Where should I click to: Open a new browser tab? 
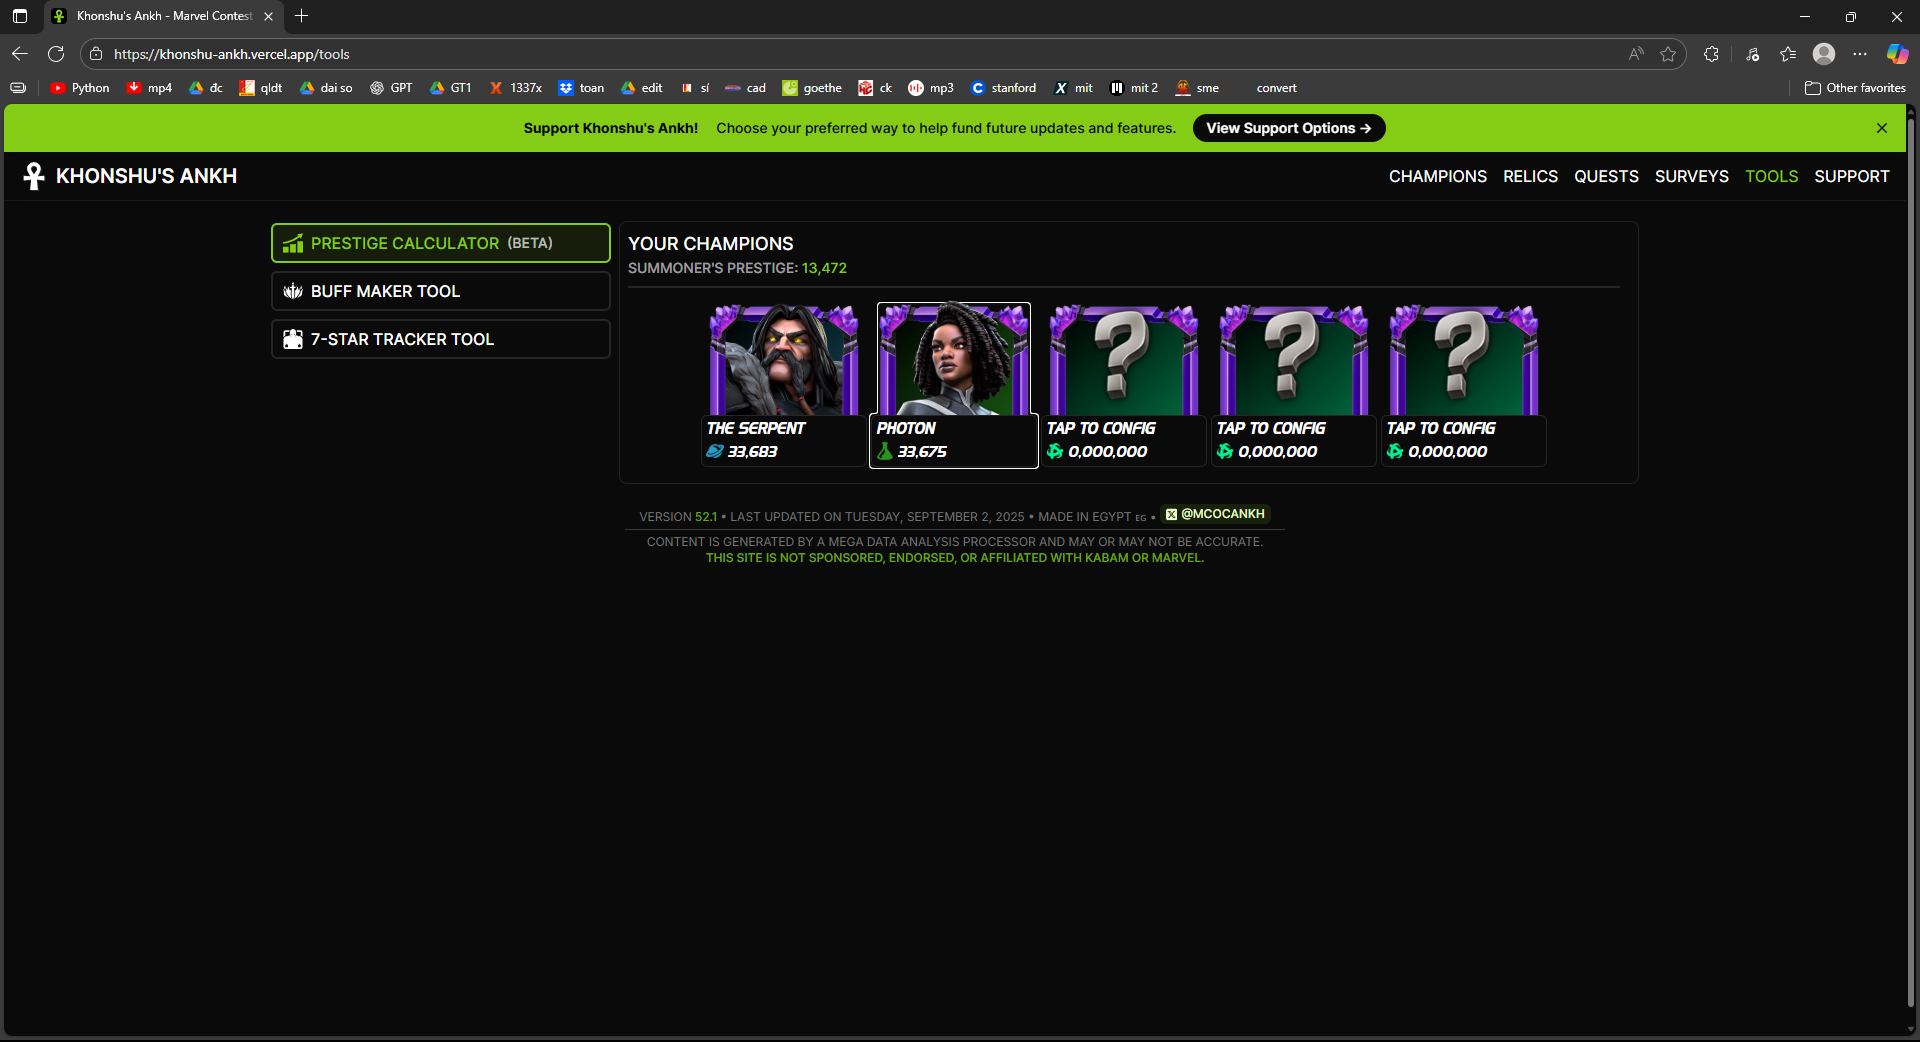click(301, 16)
